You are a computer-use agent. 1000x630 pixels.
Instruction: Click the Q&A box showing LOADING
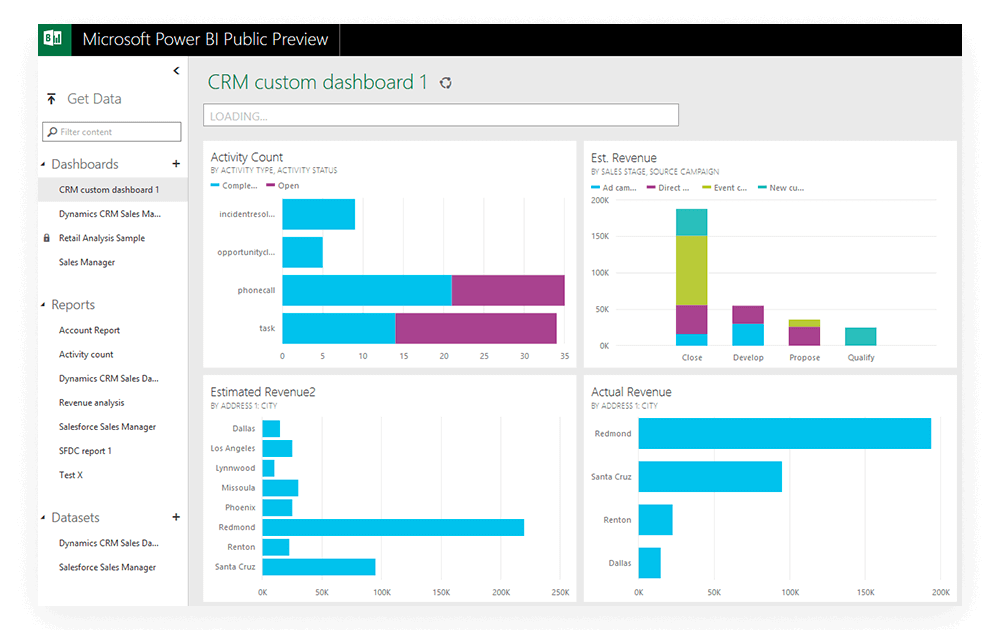coord(441,115)
